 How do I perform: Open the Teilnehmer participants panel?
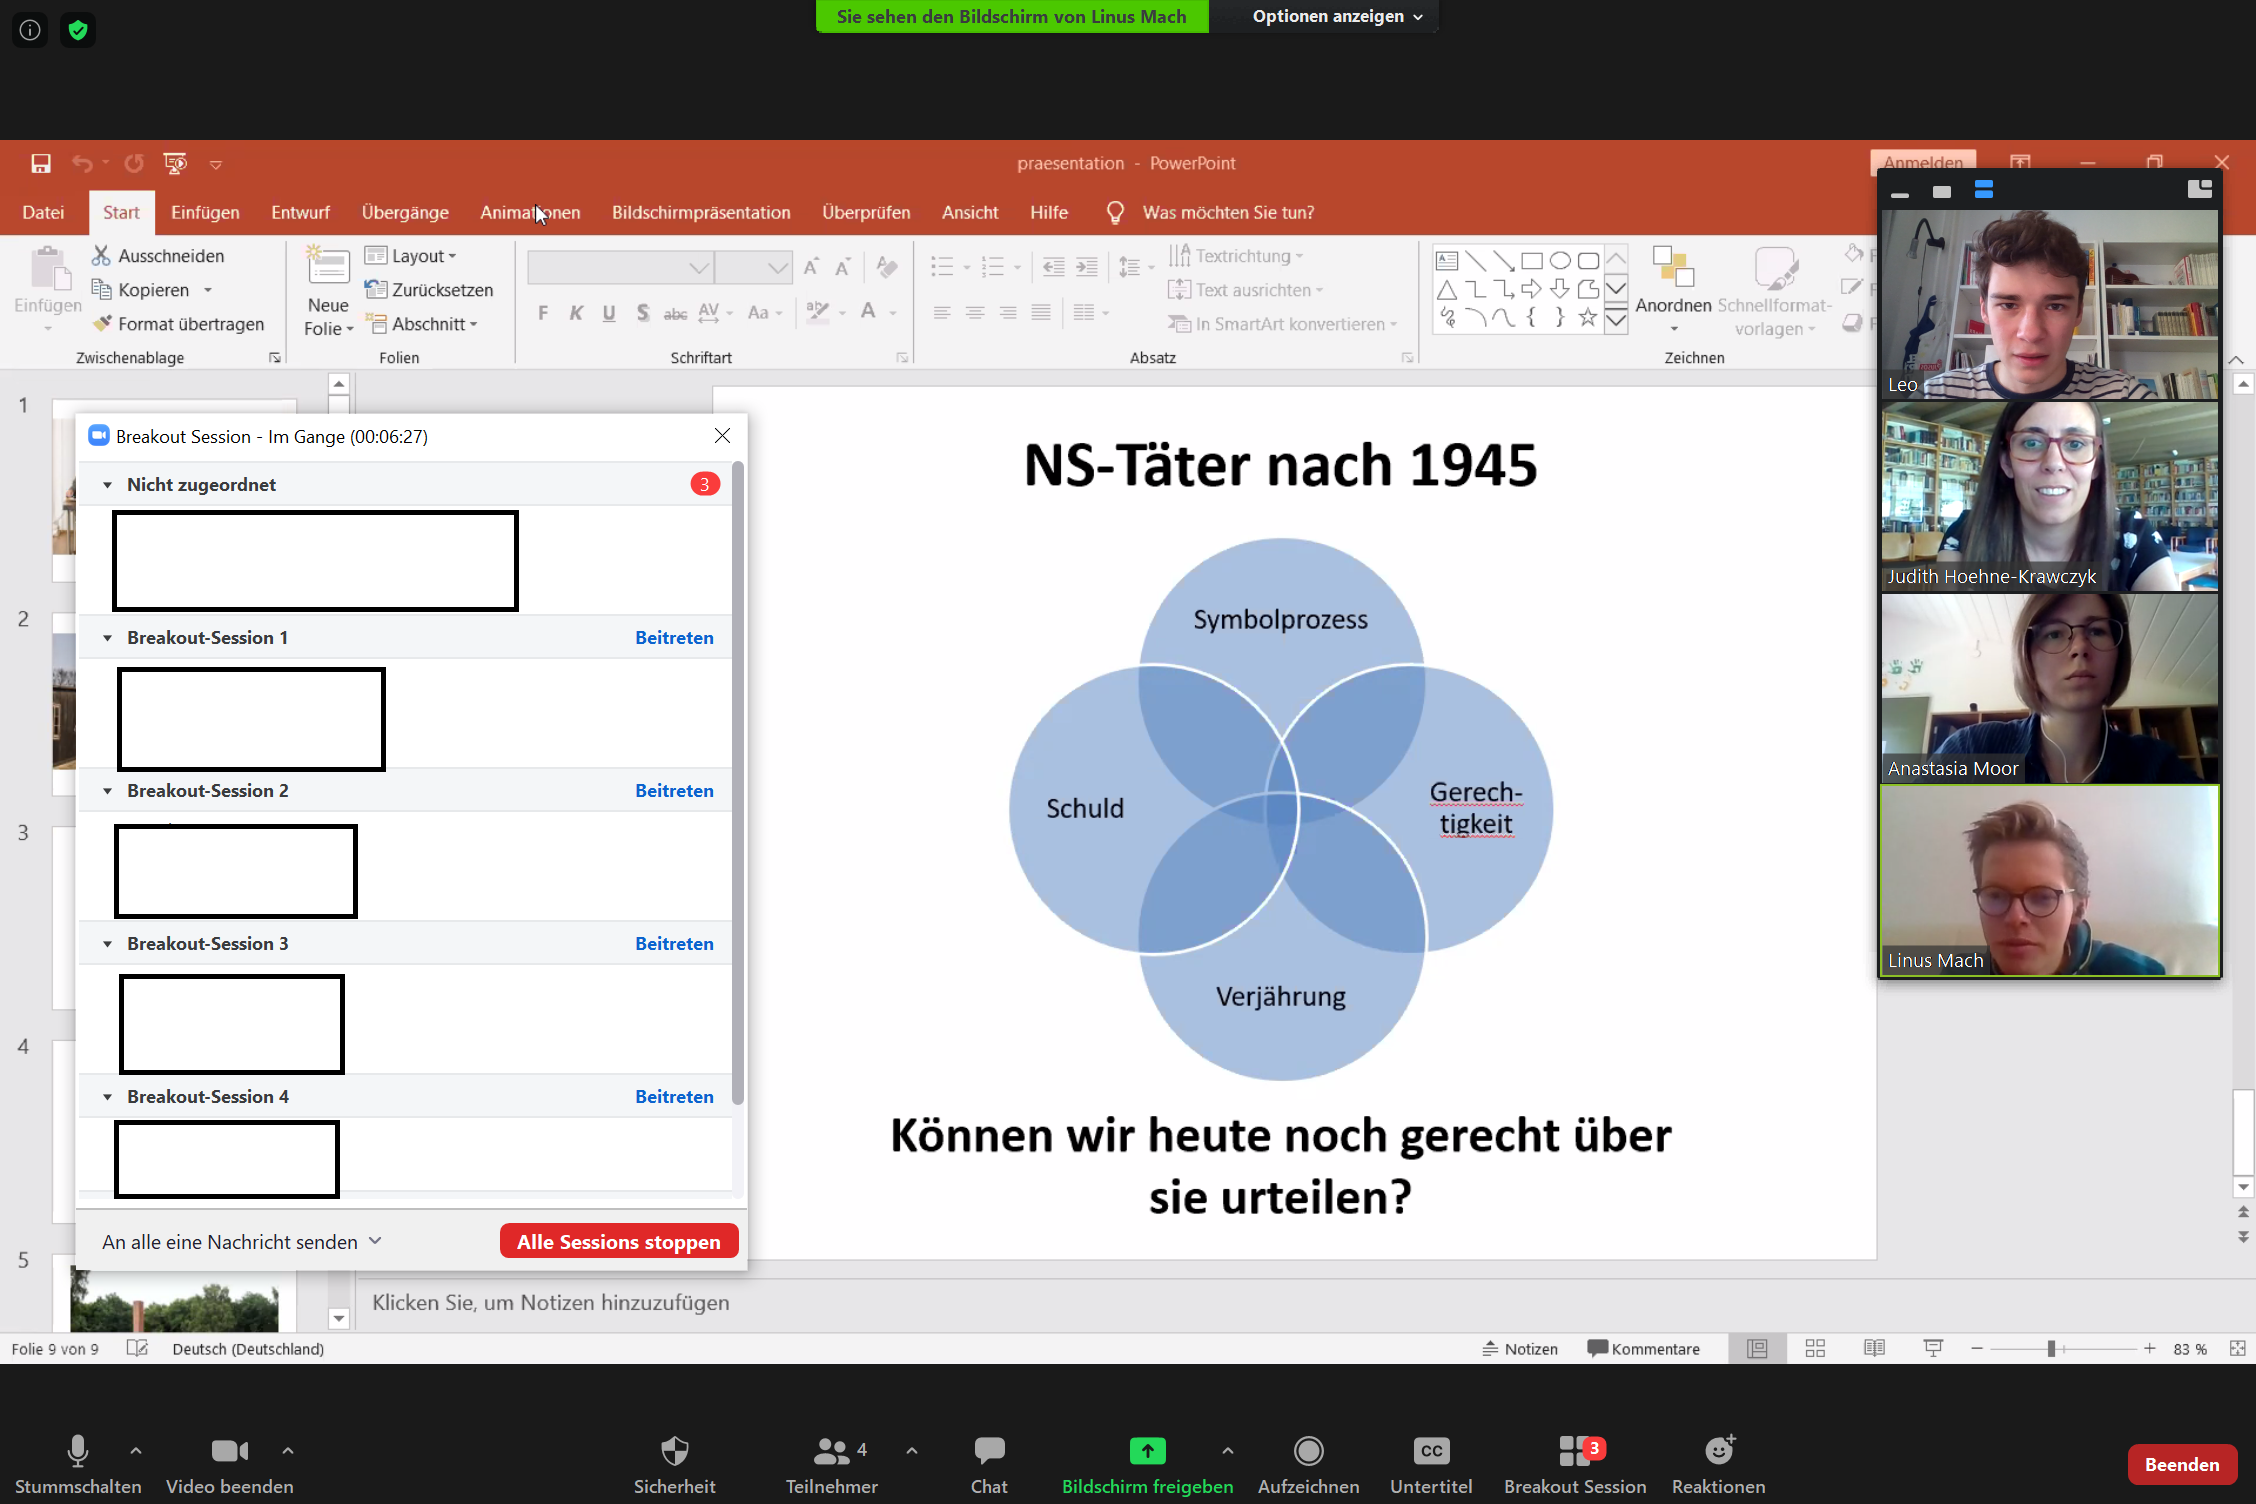831,1451
